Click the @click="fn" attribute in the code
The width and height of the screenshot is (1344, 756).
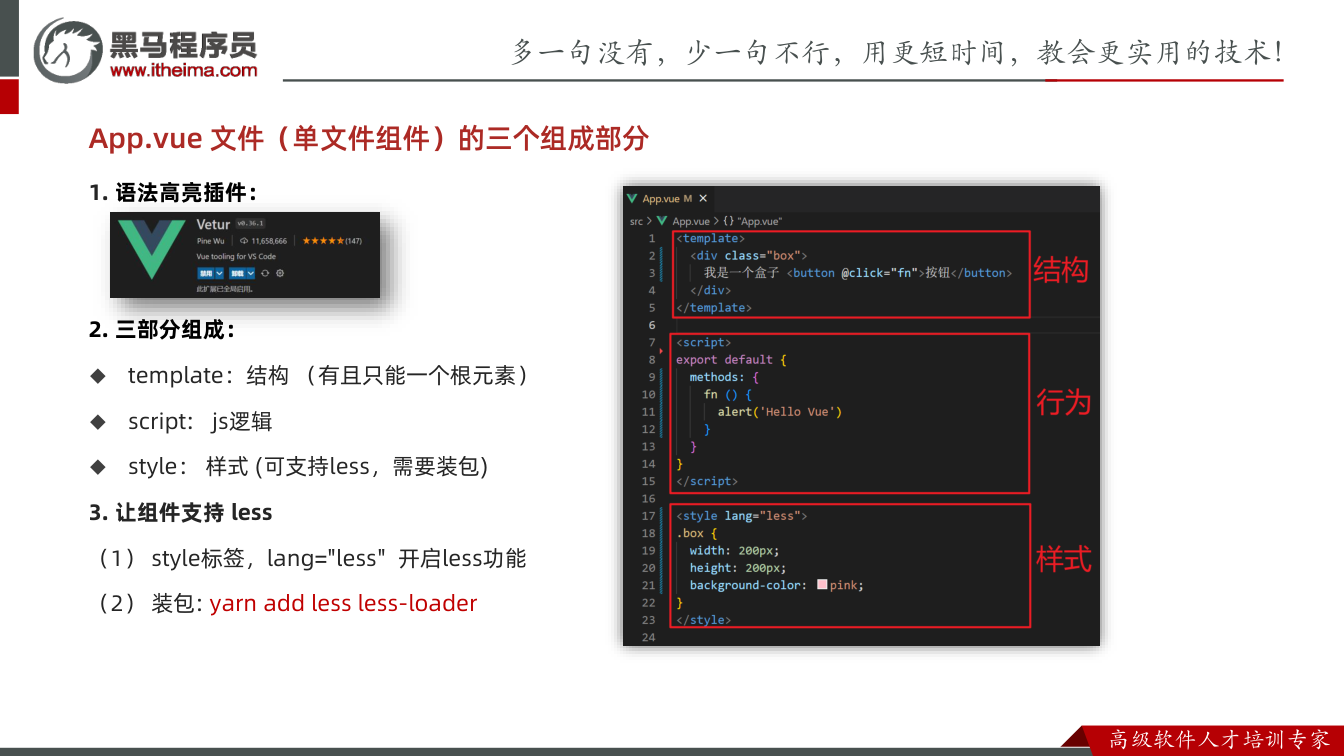881,273
